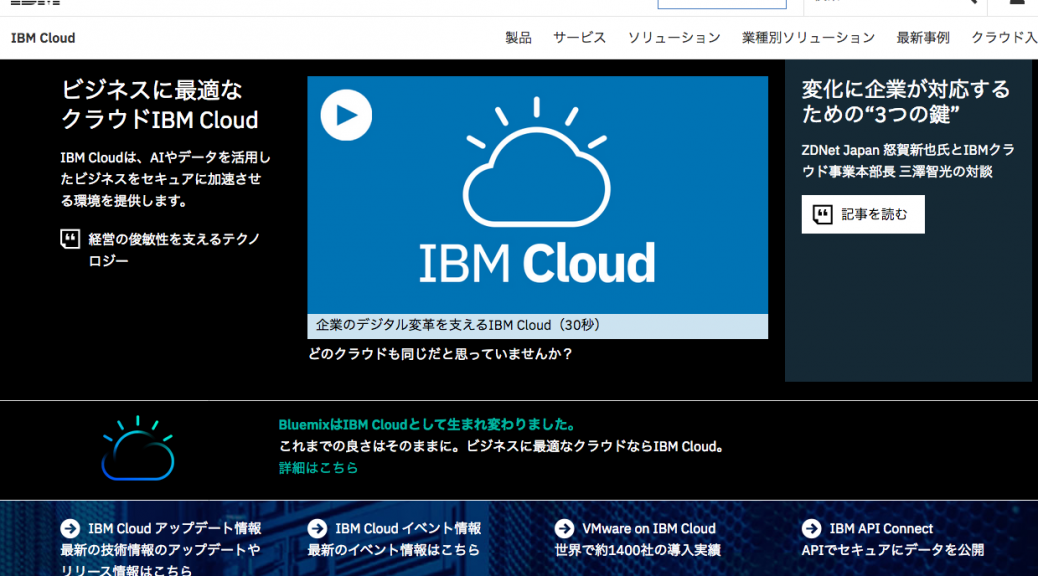Click the arrow icon for VMware on IBM Cloud
This screenshot has height=576, width=1038.
562,528
